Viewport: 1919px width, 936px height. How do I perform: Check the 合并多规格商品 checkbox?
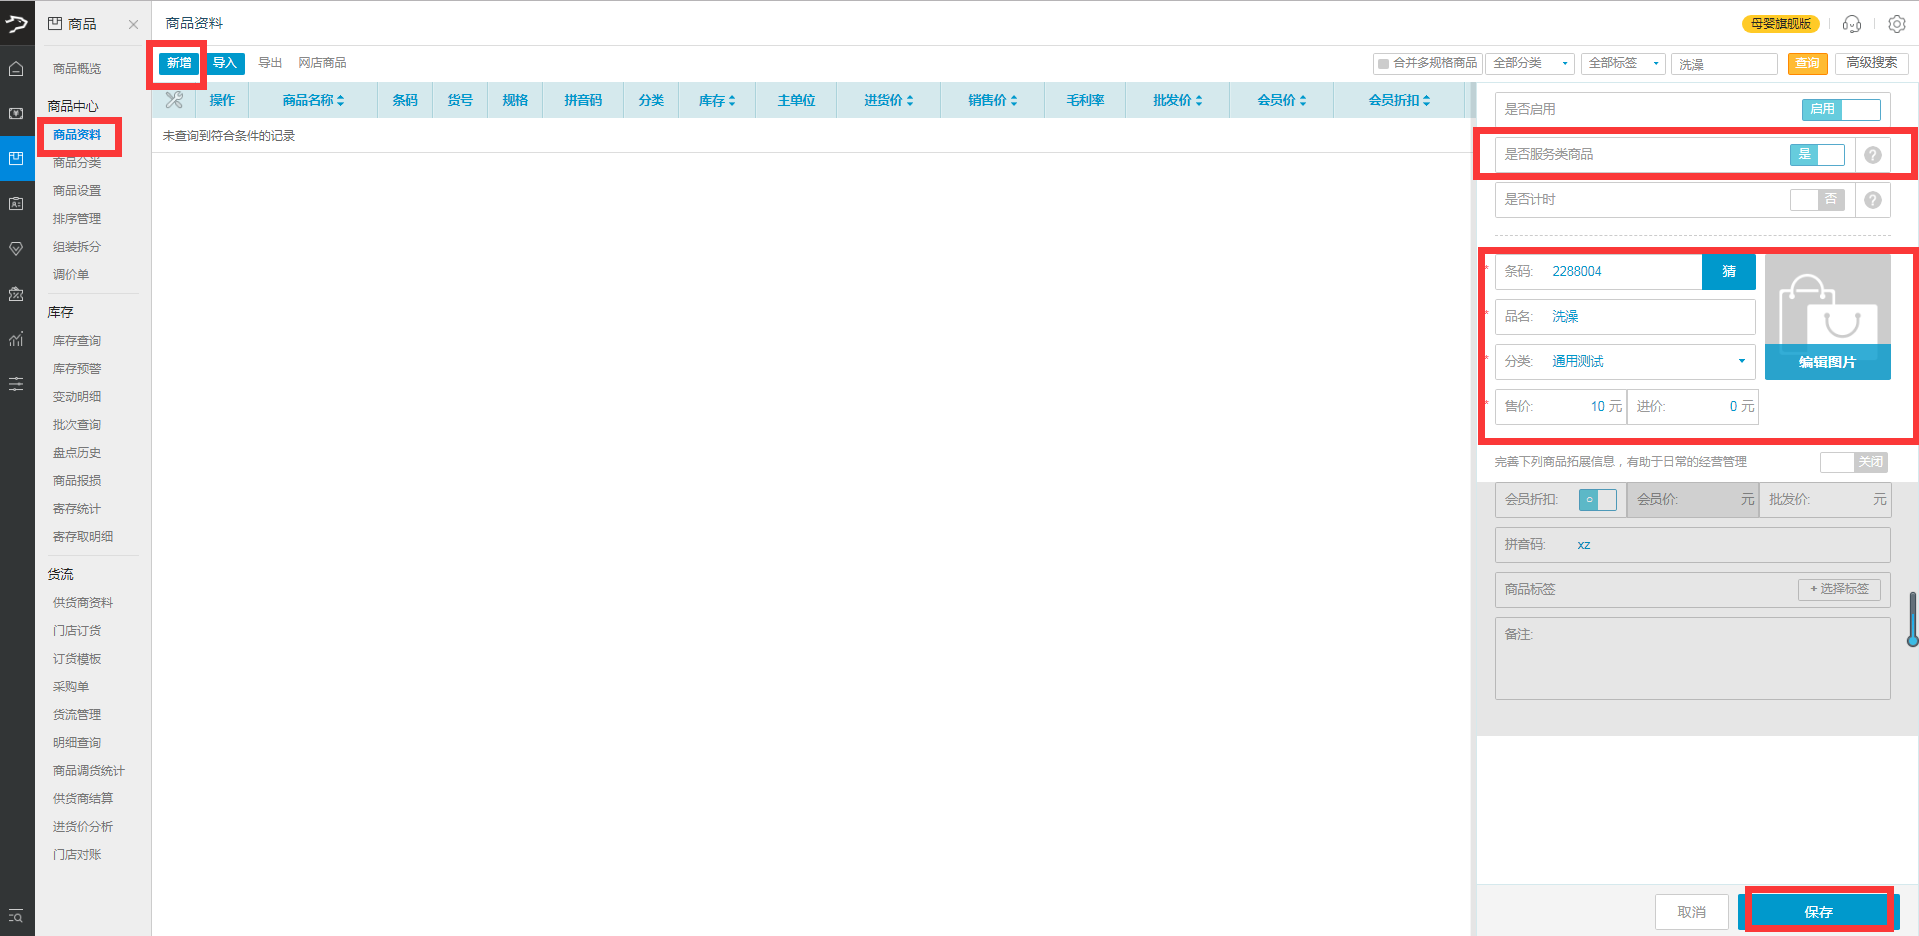[1383, 64]
